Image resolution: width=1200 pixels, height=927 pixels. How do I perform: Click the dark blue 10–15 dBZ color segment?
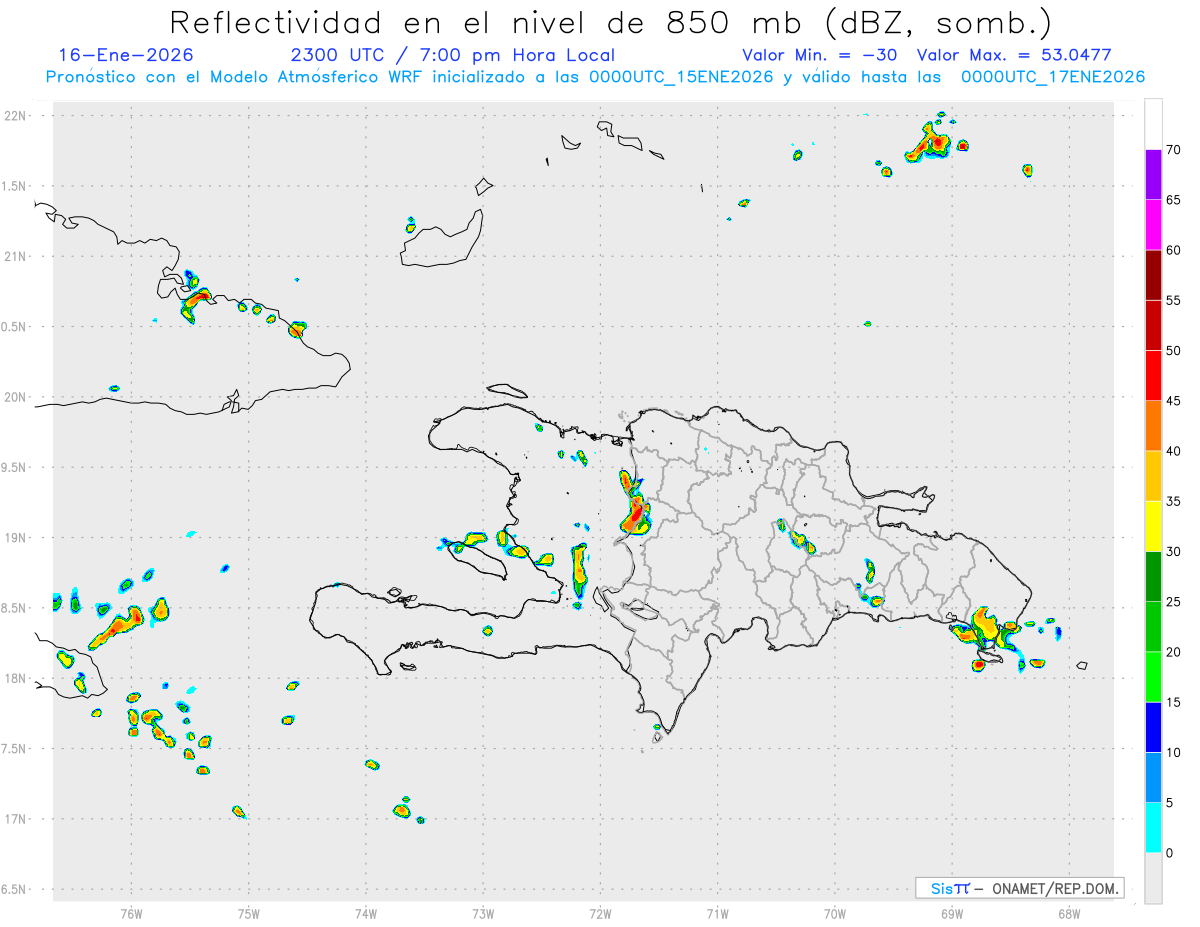[1153, 728]
